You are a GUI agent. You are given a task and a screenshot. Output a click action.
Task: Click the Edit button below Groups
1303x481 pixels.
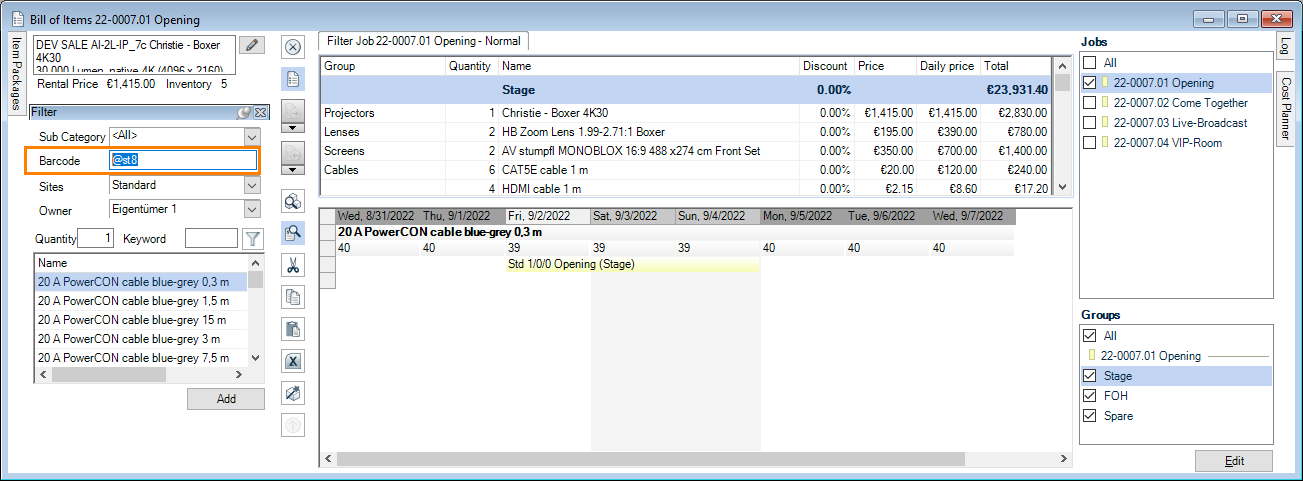click(1234, 461)
